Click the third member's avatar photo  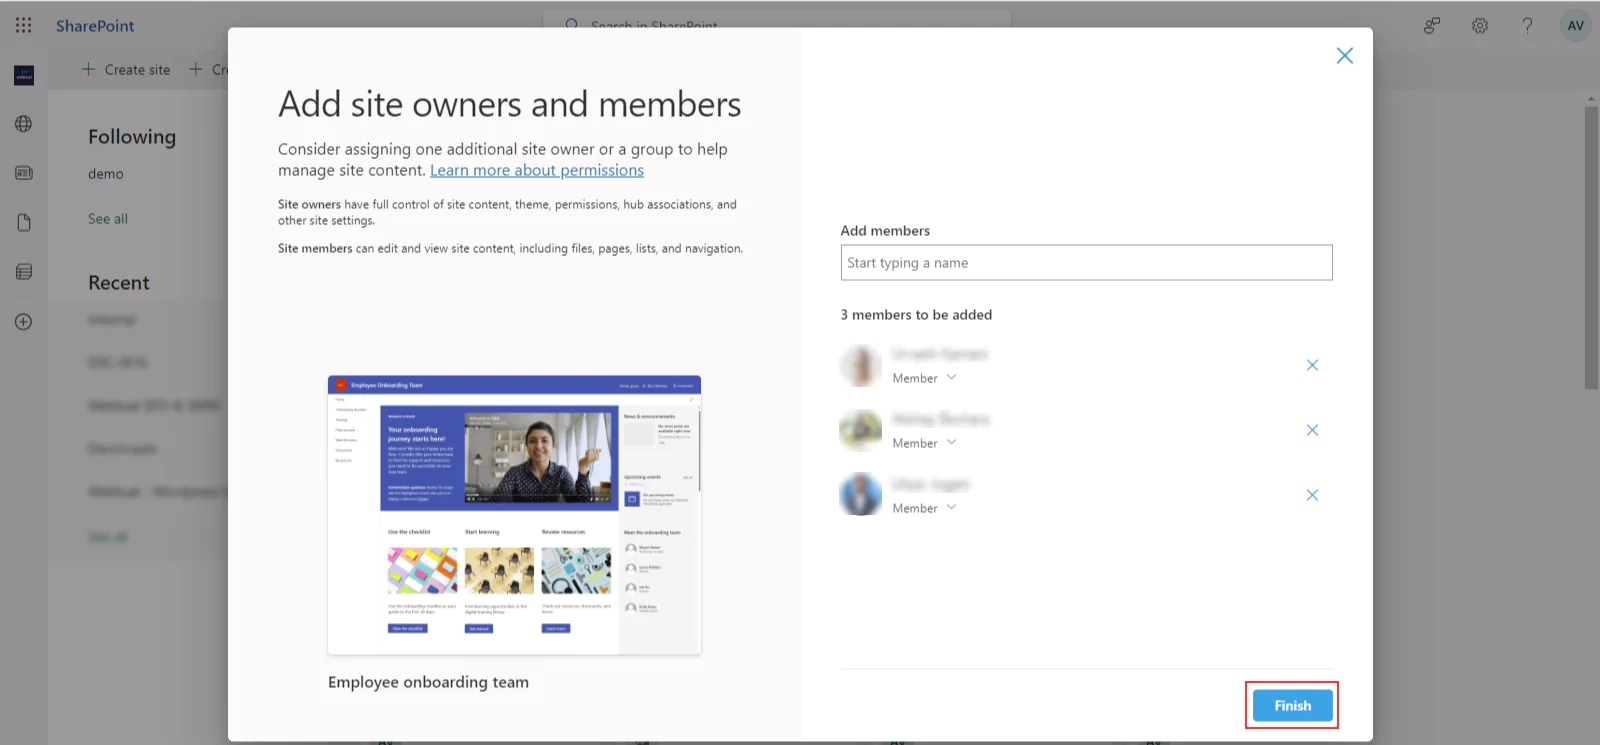tap(860, 495)
